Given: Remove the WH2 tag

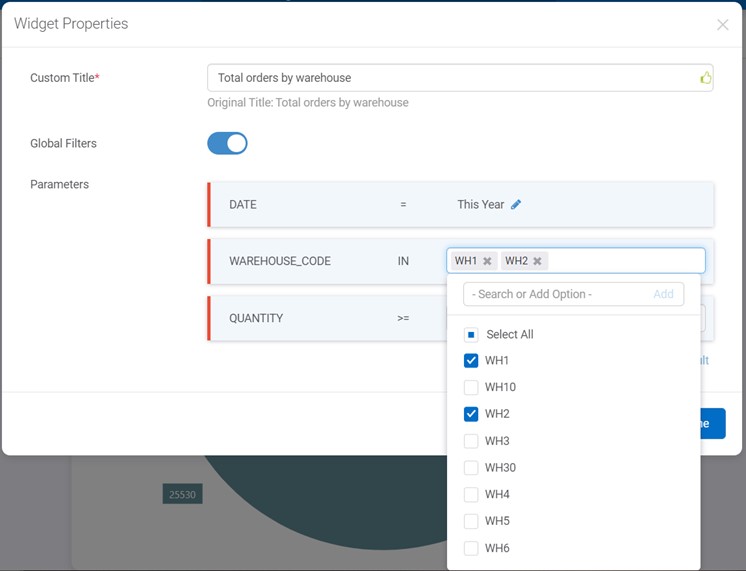Looking at the screenshot, I should tap(537, 261).
